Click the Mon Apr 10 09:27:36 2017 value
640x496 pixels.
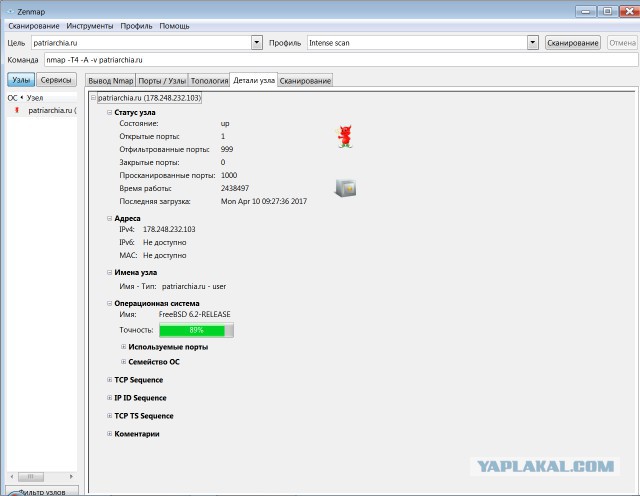point(264,201)
